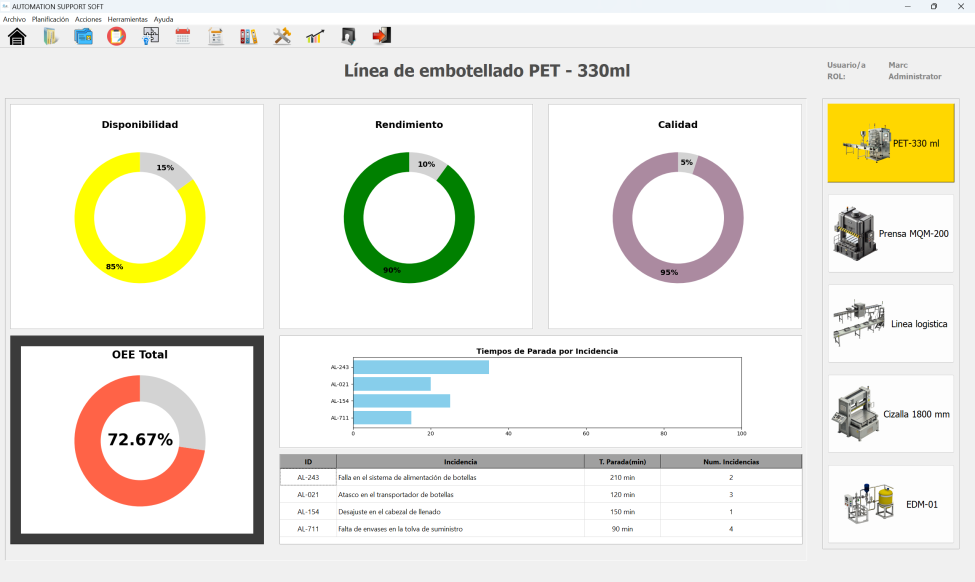Viewport: 975px width, 582px height.
Task: Switch to the Linea logistica machine
Action: click(x=890, y=323)
